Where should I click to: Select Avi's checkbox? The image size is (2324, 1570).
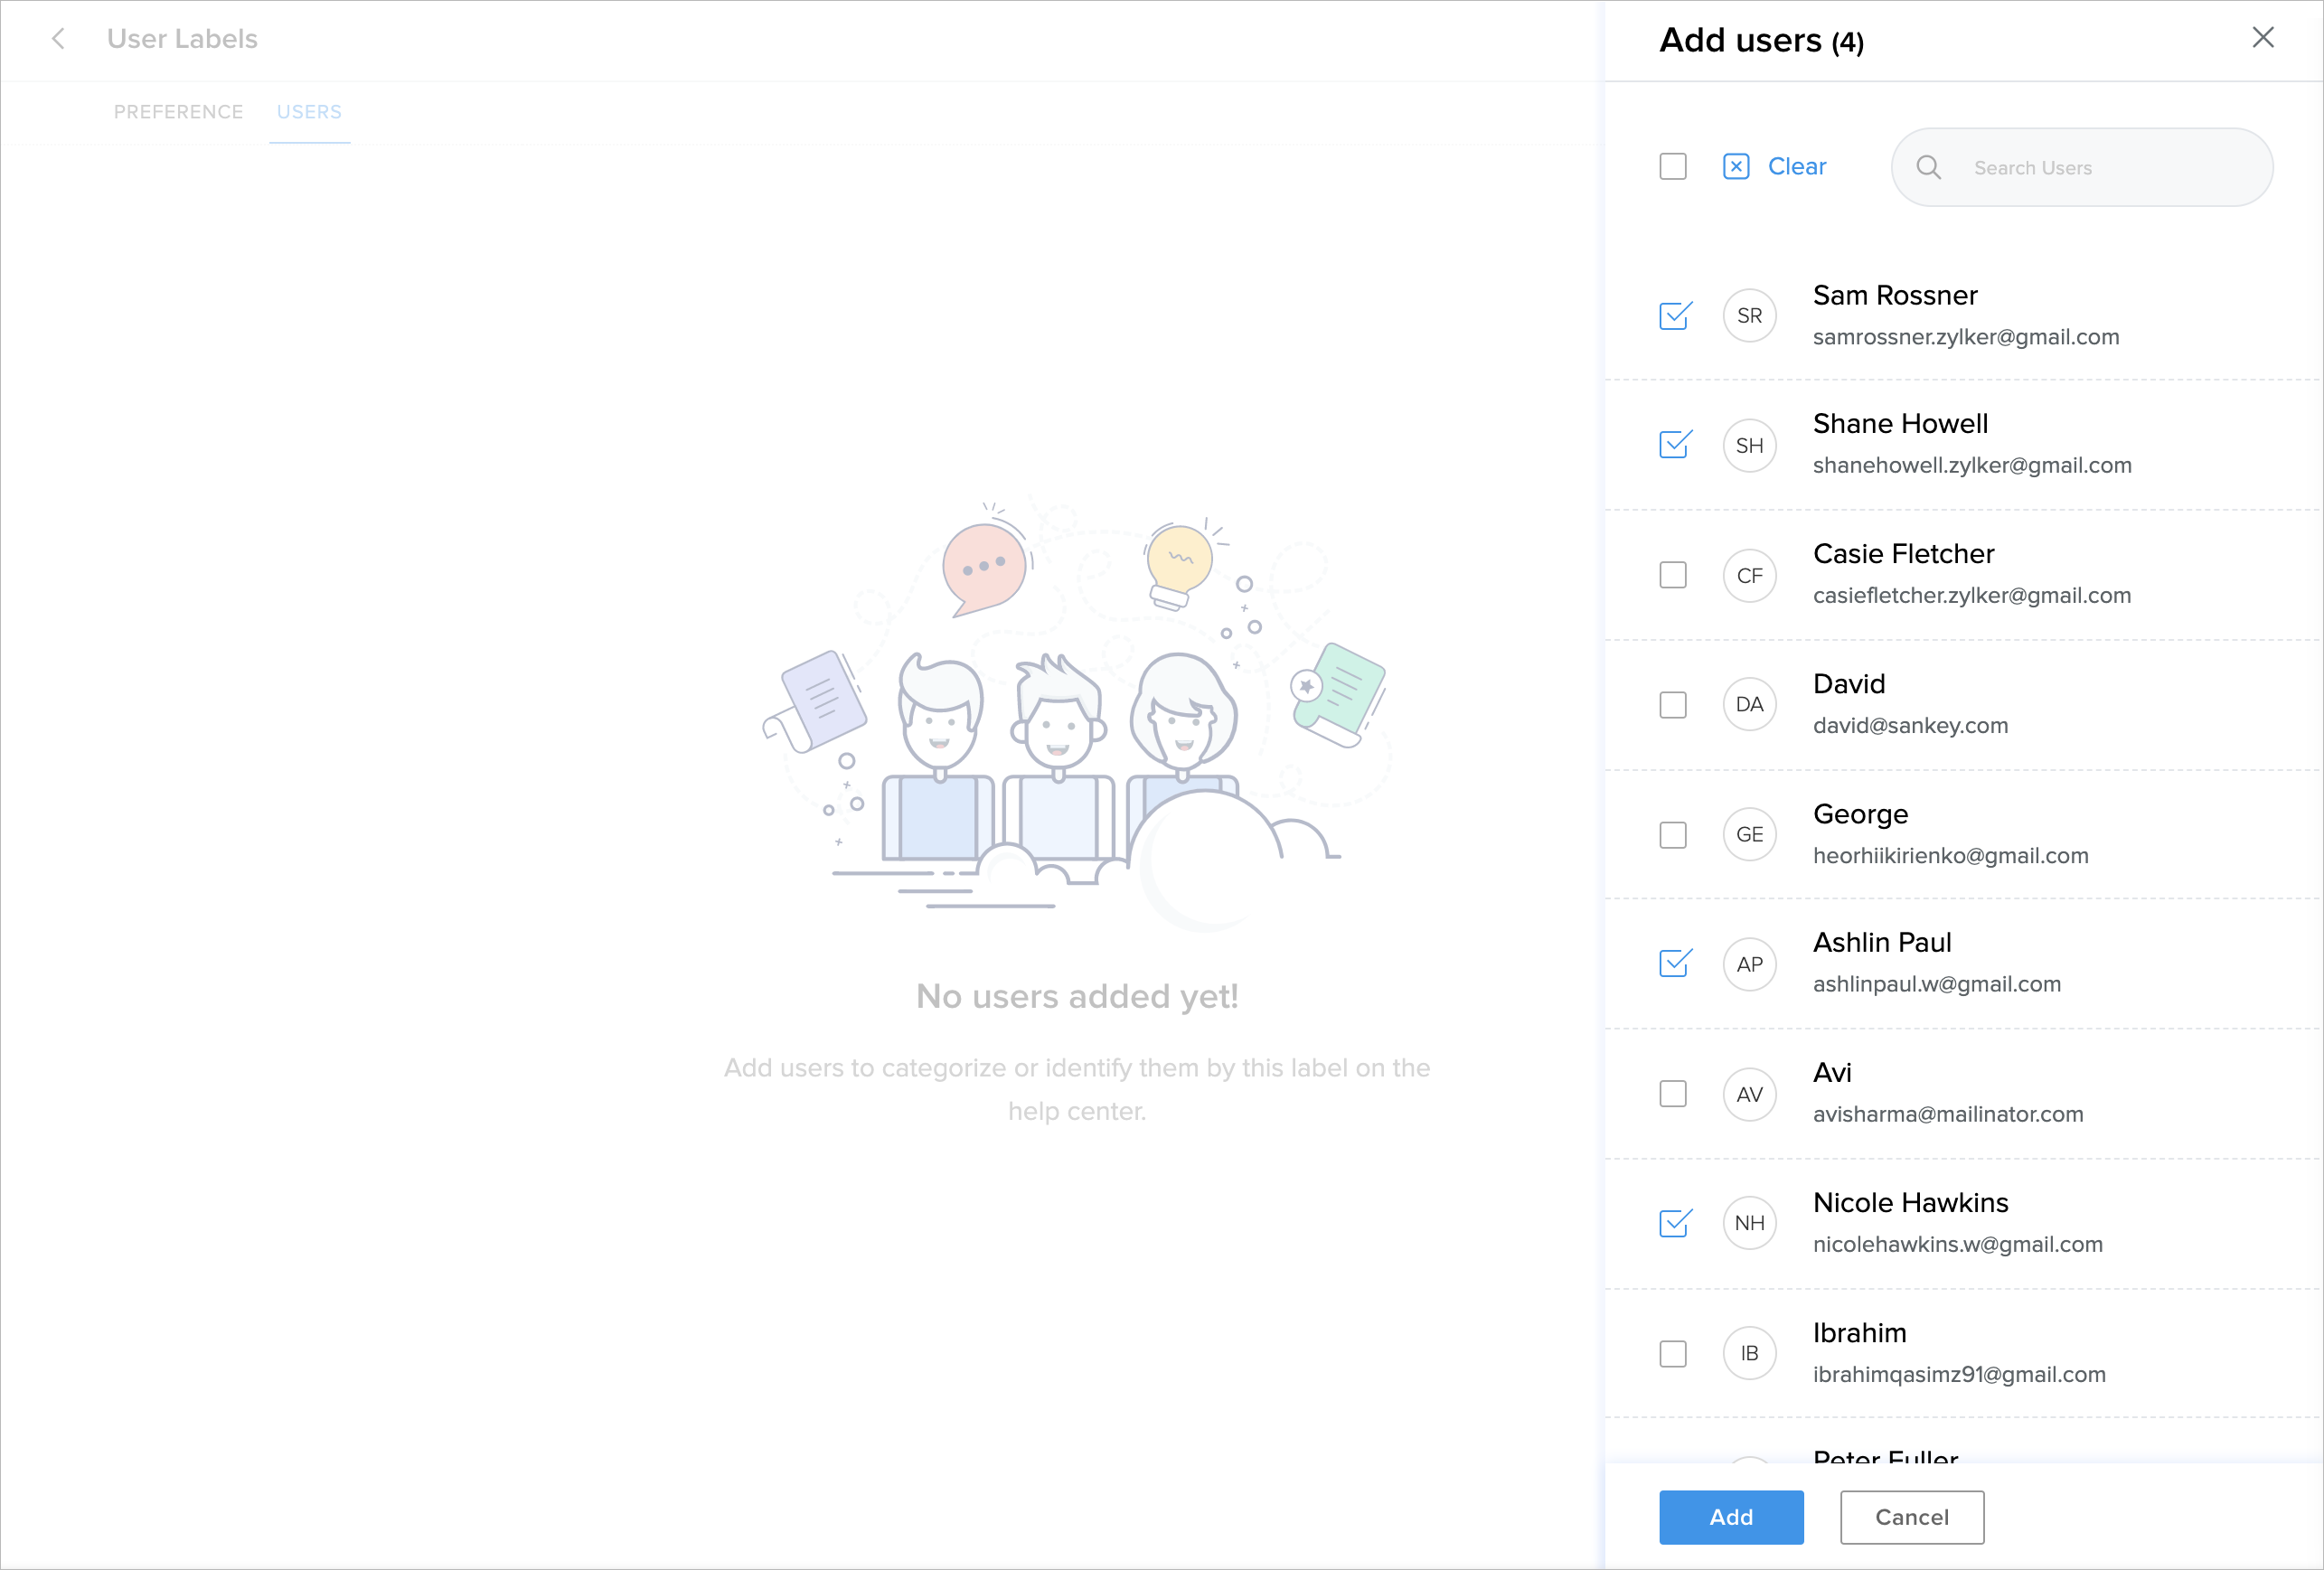coord(1673,1094)
